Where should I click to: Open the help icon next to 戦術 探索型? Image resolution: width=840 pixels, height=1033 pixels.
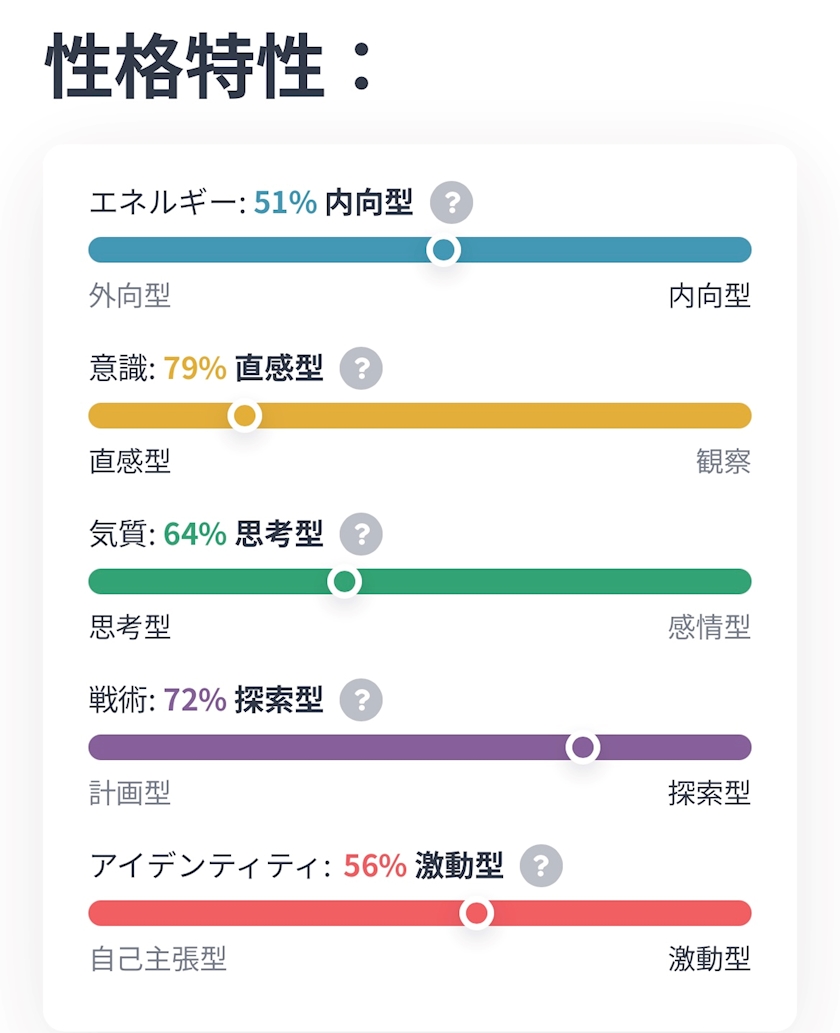point(361,700)
